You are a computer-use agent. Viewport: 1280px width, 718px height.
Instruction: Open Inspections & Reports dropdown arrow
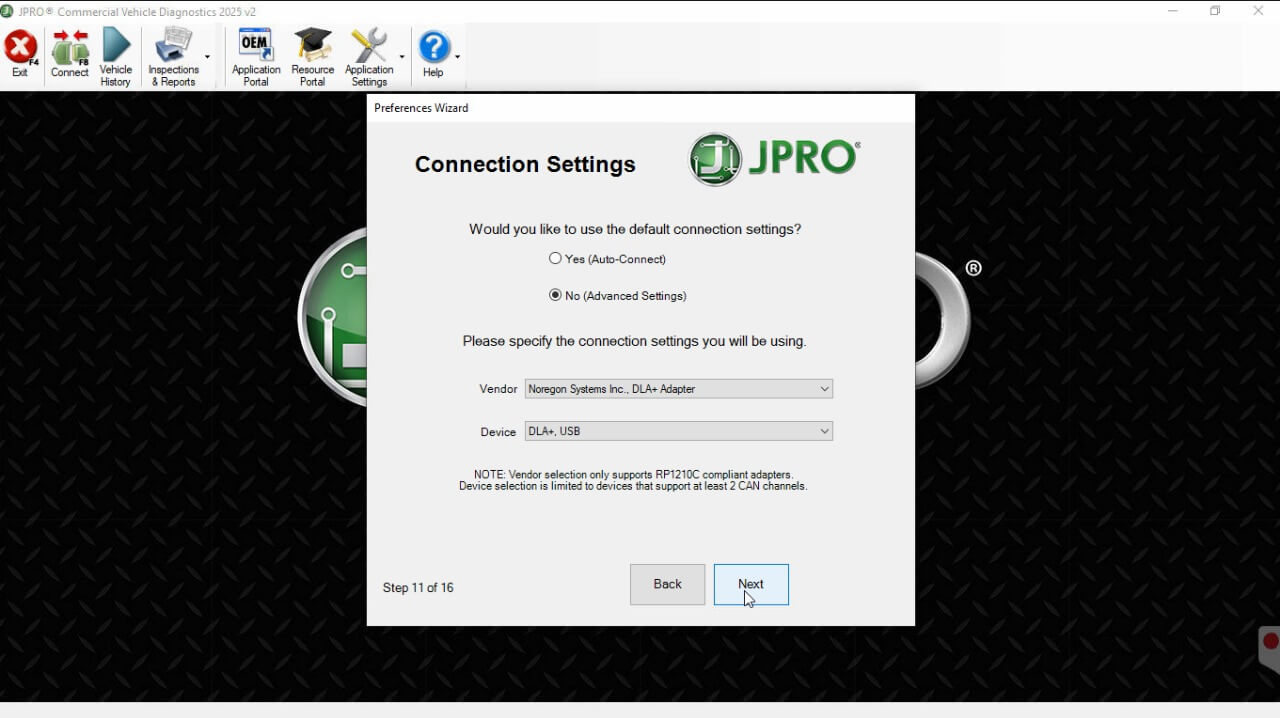coord(207,57)
